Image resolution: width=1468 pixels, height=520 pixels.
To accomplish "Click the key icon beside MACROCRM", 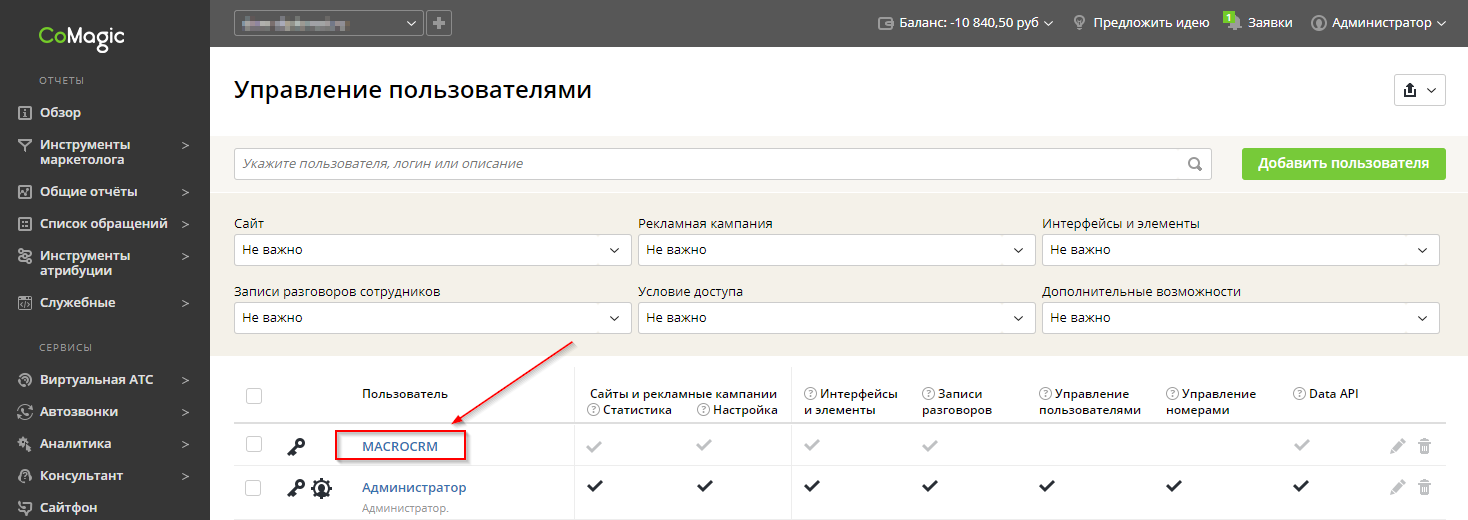I will click(296, 447).
